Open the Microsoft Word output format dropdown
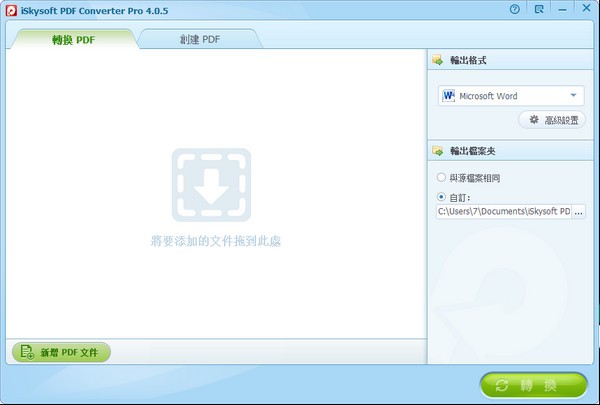The width and height of the screenshot is (600, 405). click(511, 96)
